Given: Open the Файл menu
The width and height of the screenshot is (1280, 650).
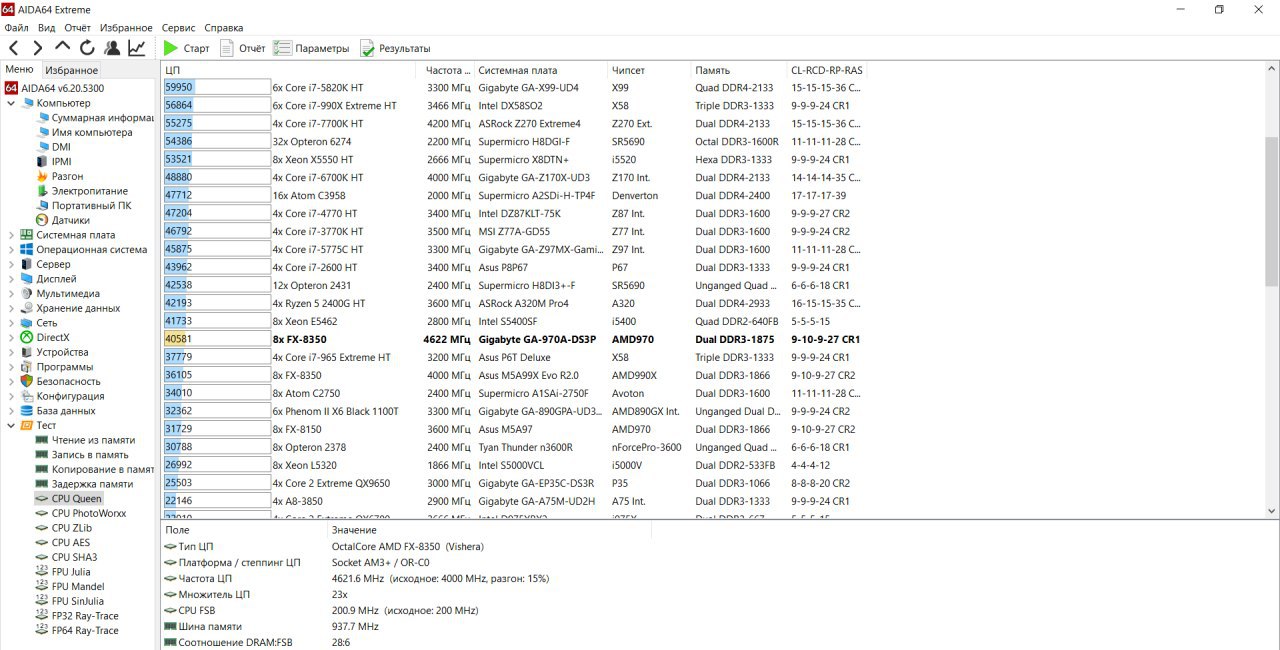Looking at the screenshot, I should tap(16, 28).
